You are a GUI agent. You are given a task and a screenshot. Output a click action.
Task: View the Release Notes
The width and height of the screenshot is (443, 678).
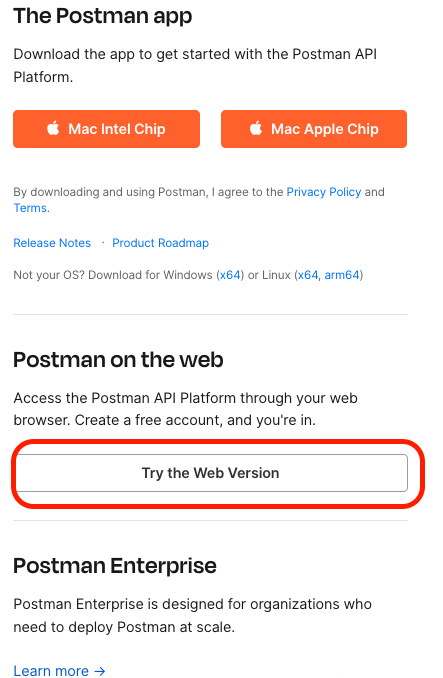point(52,243)
